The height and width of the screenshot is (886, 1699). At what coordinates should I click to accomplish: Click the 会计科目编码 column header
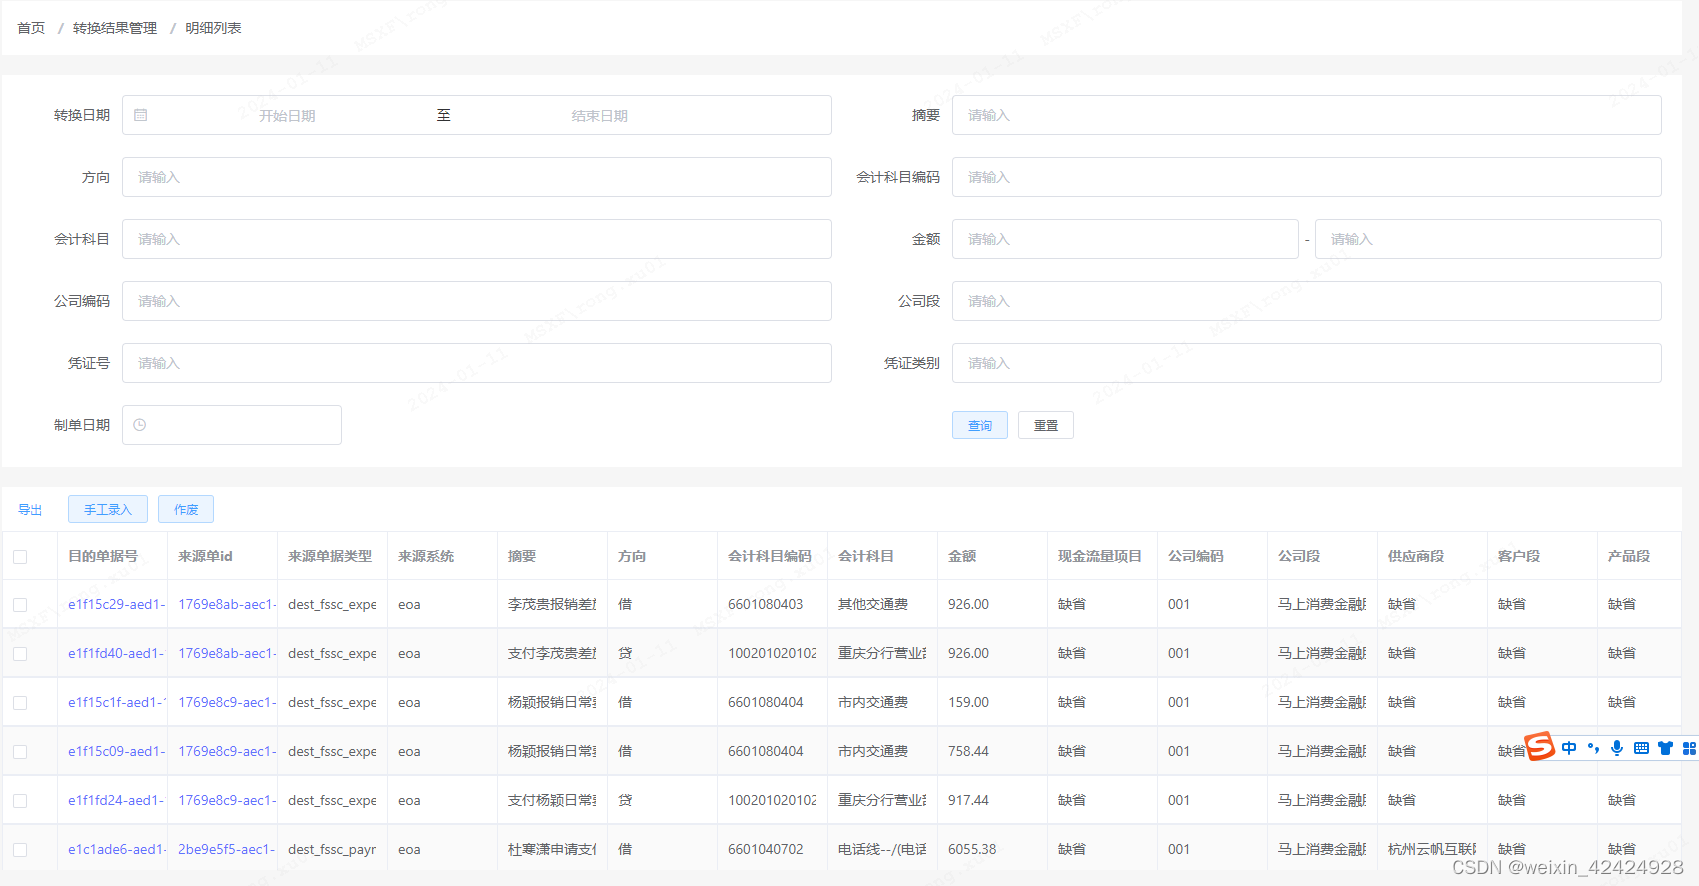pos(770,556)
